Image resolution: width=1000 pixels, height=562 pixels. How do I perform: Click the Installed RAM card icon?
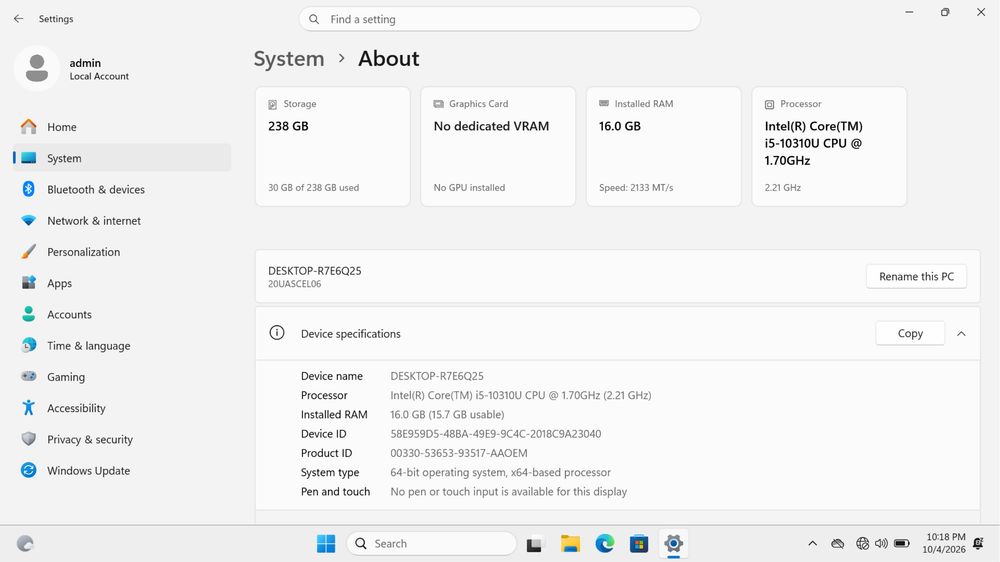pyautogui.click(x=604, y=103)
